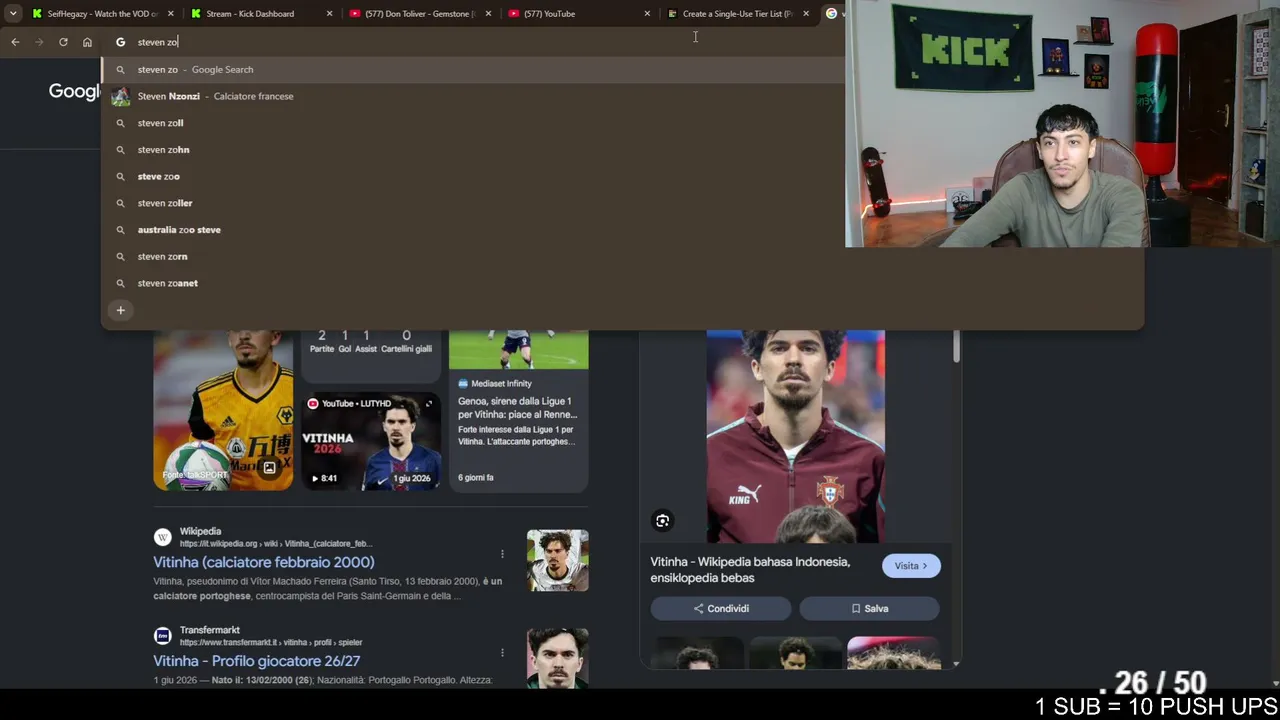Click the plus icon below the suggestions
Image resolution: width=1280 pixels, height=720 pixels.
(x=120, y=310)
